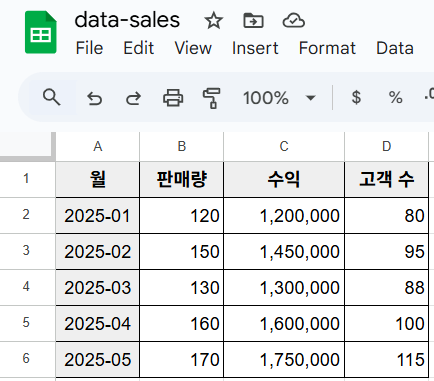Select the '고객 수' header cell
Viewport: 434px width, 381px height.
387,179
